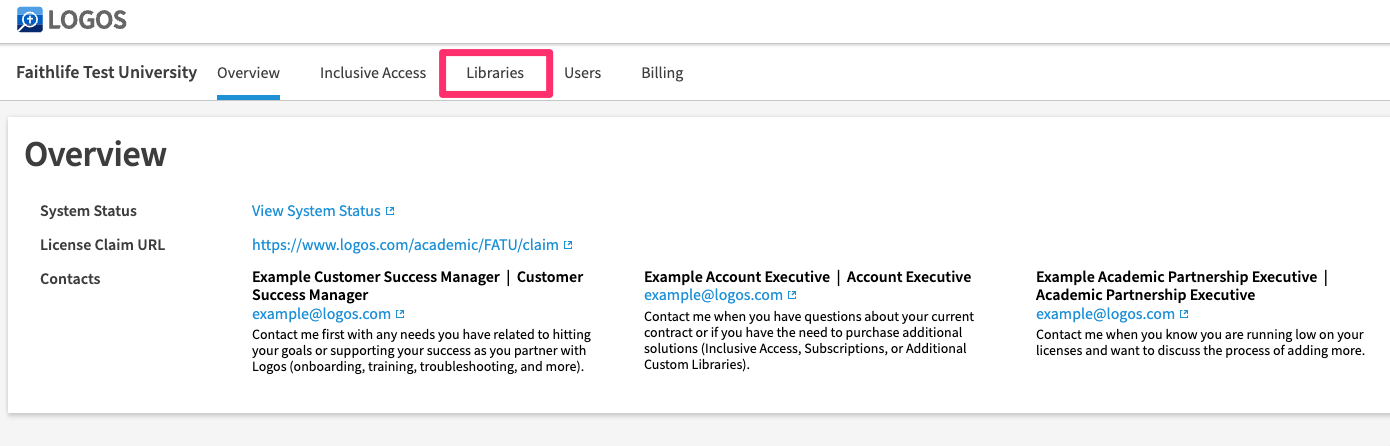
Task: Email the Academic Partnership Executive
Action: [x=1105, y=314]
